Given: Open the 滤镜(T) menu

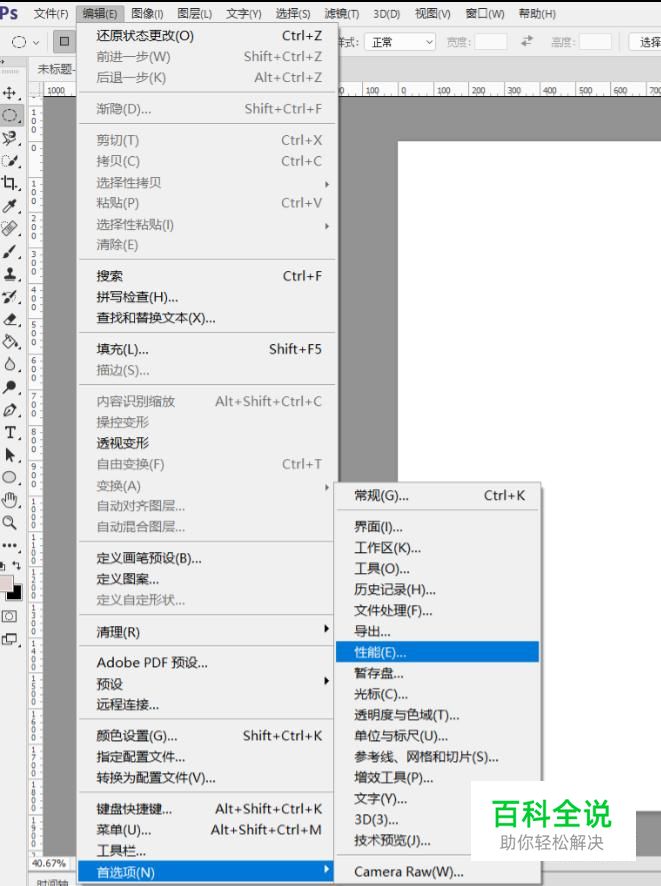Looking at the screenshot, I should (342, 14).
